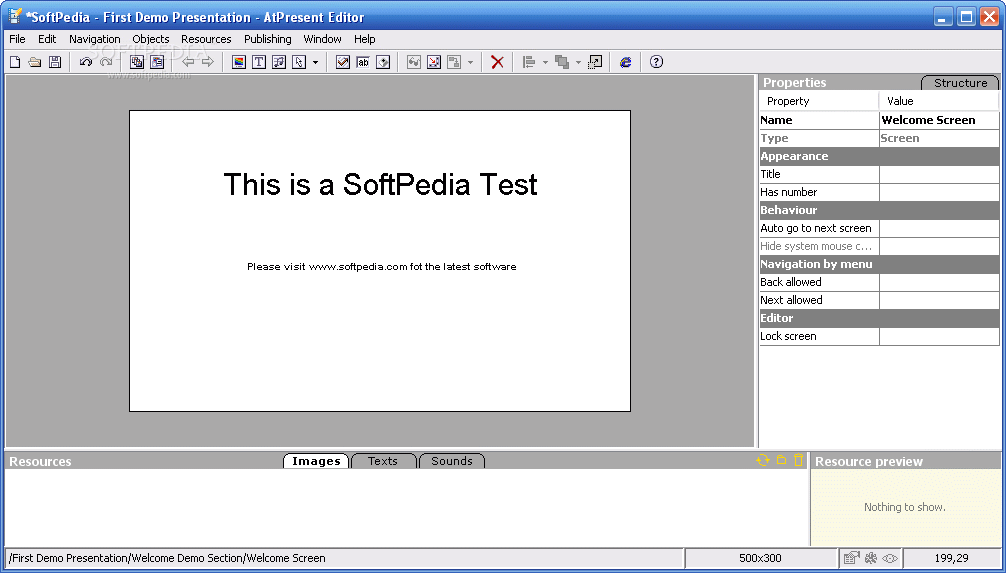The height and width of the screenshot is (573, 1006).
Task: Open the Publishing menu
Action: 268,39
